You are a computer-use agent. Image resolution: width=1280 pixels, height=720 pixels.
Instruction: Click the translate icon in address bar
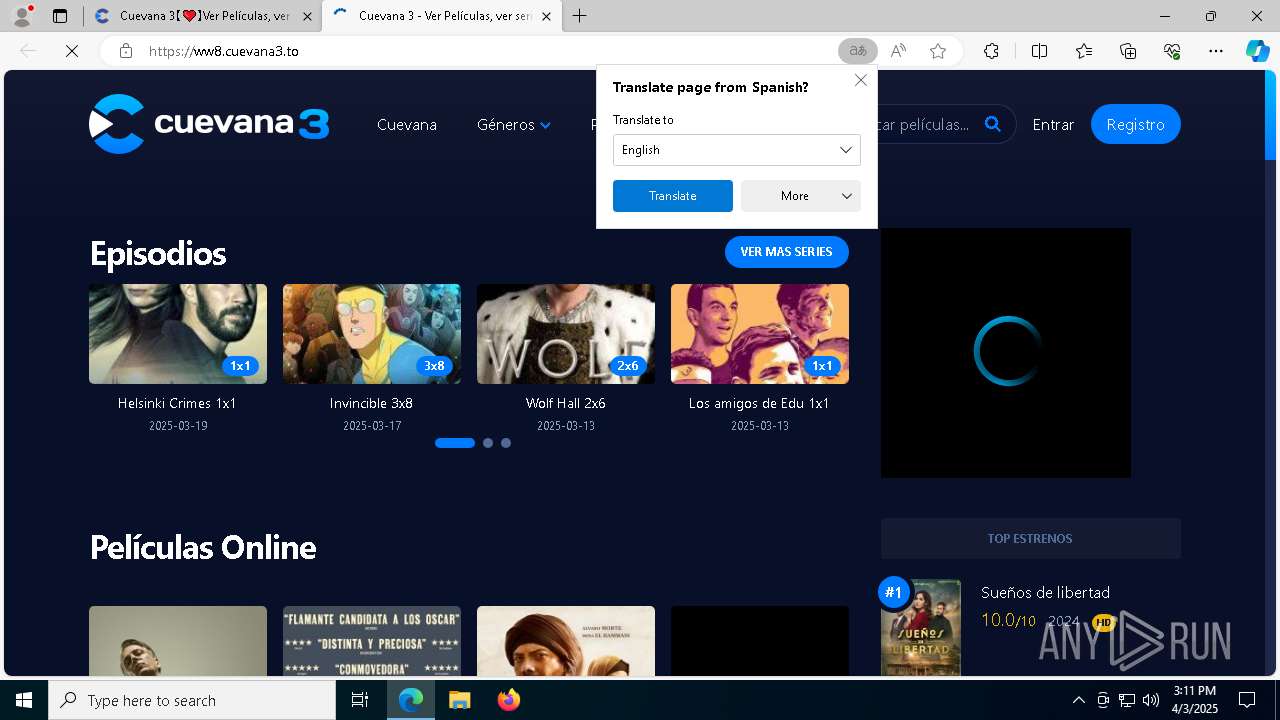pos(857,51)
